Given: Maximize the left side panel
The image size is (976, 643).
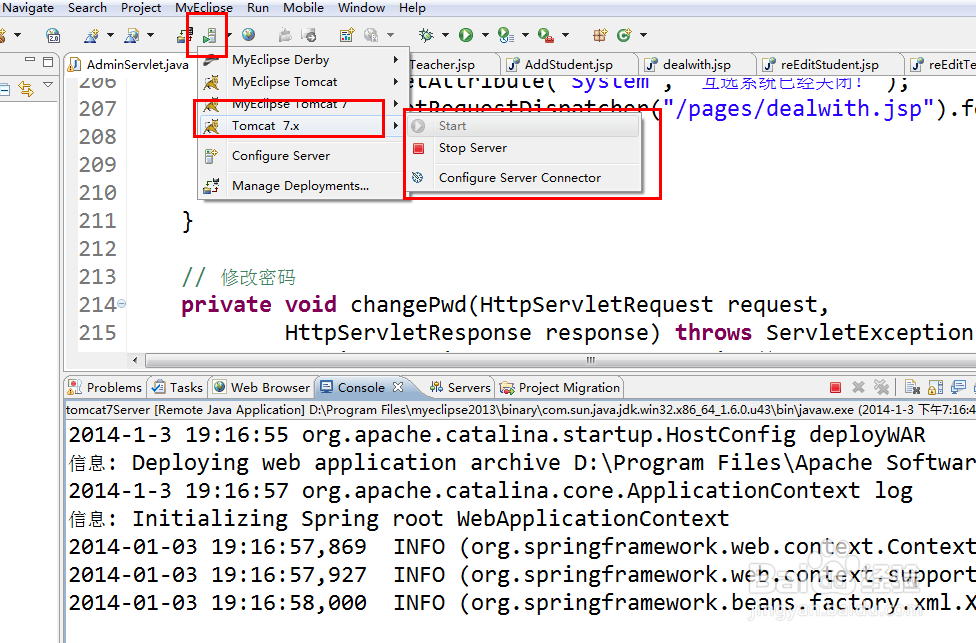Looking at the screenshot, I should point(48,62).
